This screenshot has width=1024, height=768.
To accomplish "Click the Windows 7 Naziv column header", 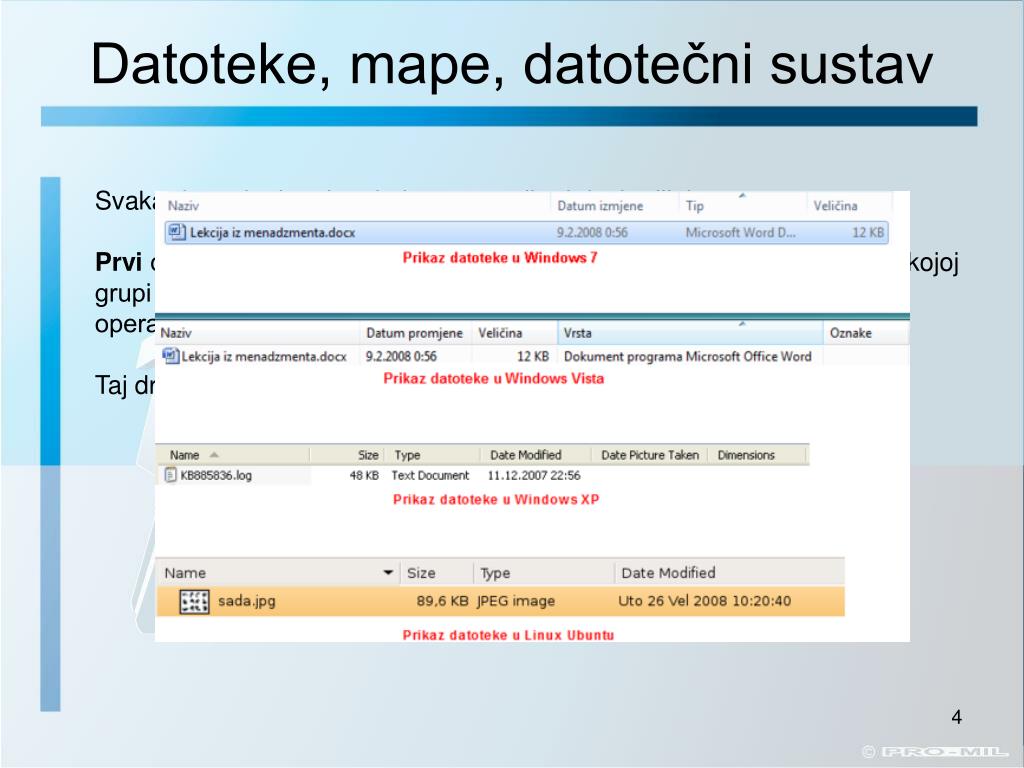I will 183,206.
